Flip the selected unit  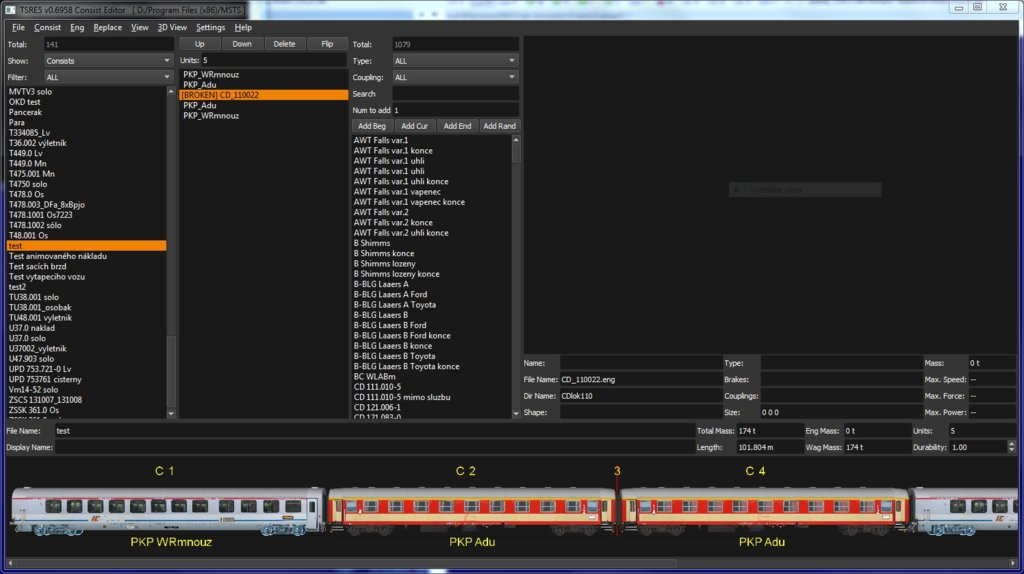click(327, 44)
